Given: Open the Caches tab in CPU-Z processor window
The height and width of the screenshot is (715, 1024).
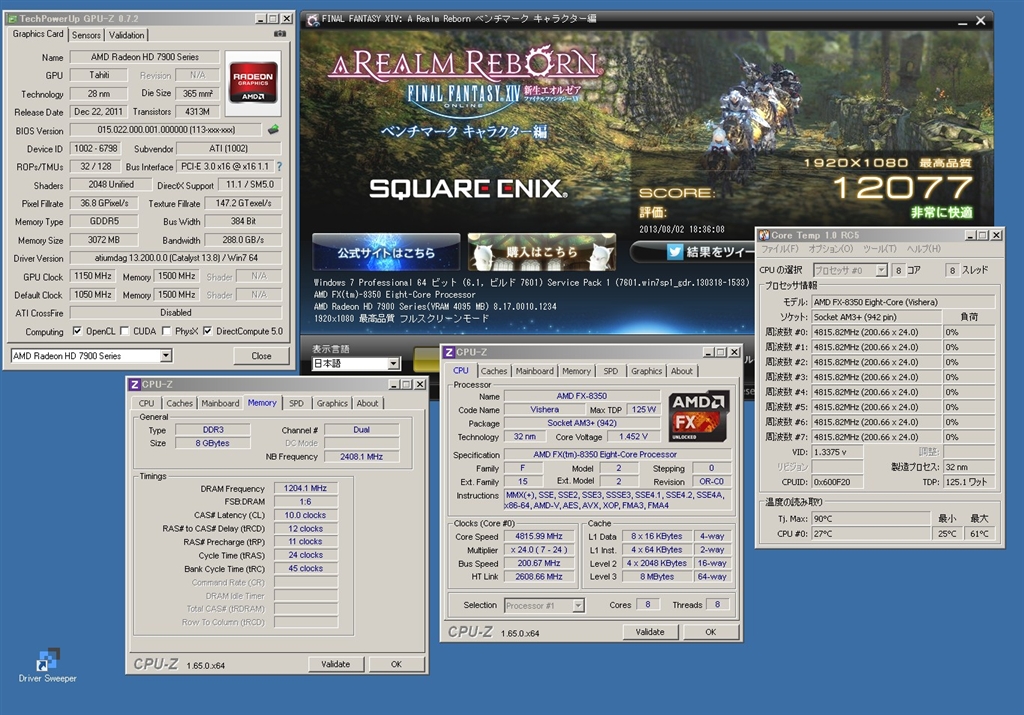Looking at the screenshot, I should 494,371.
